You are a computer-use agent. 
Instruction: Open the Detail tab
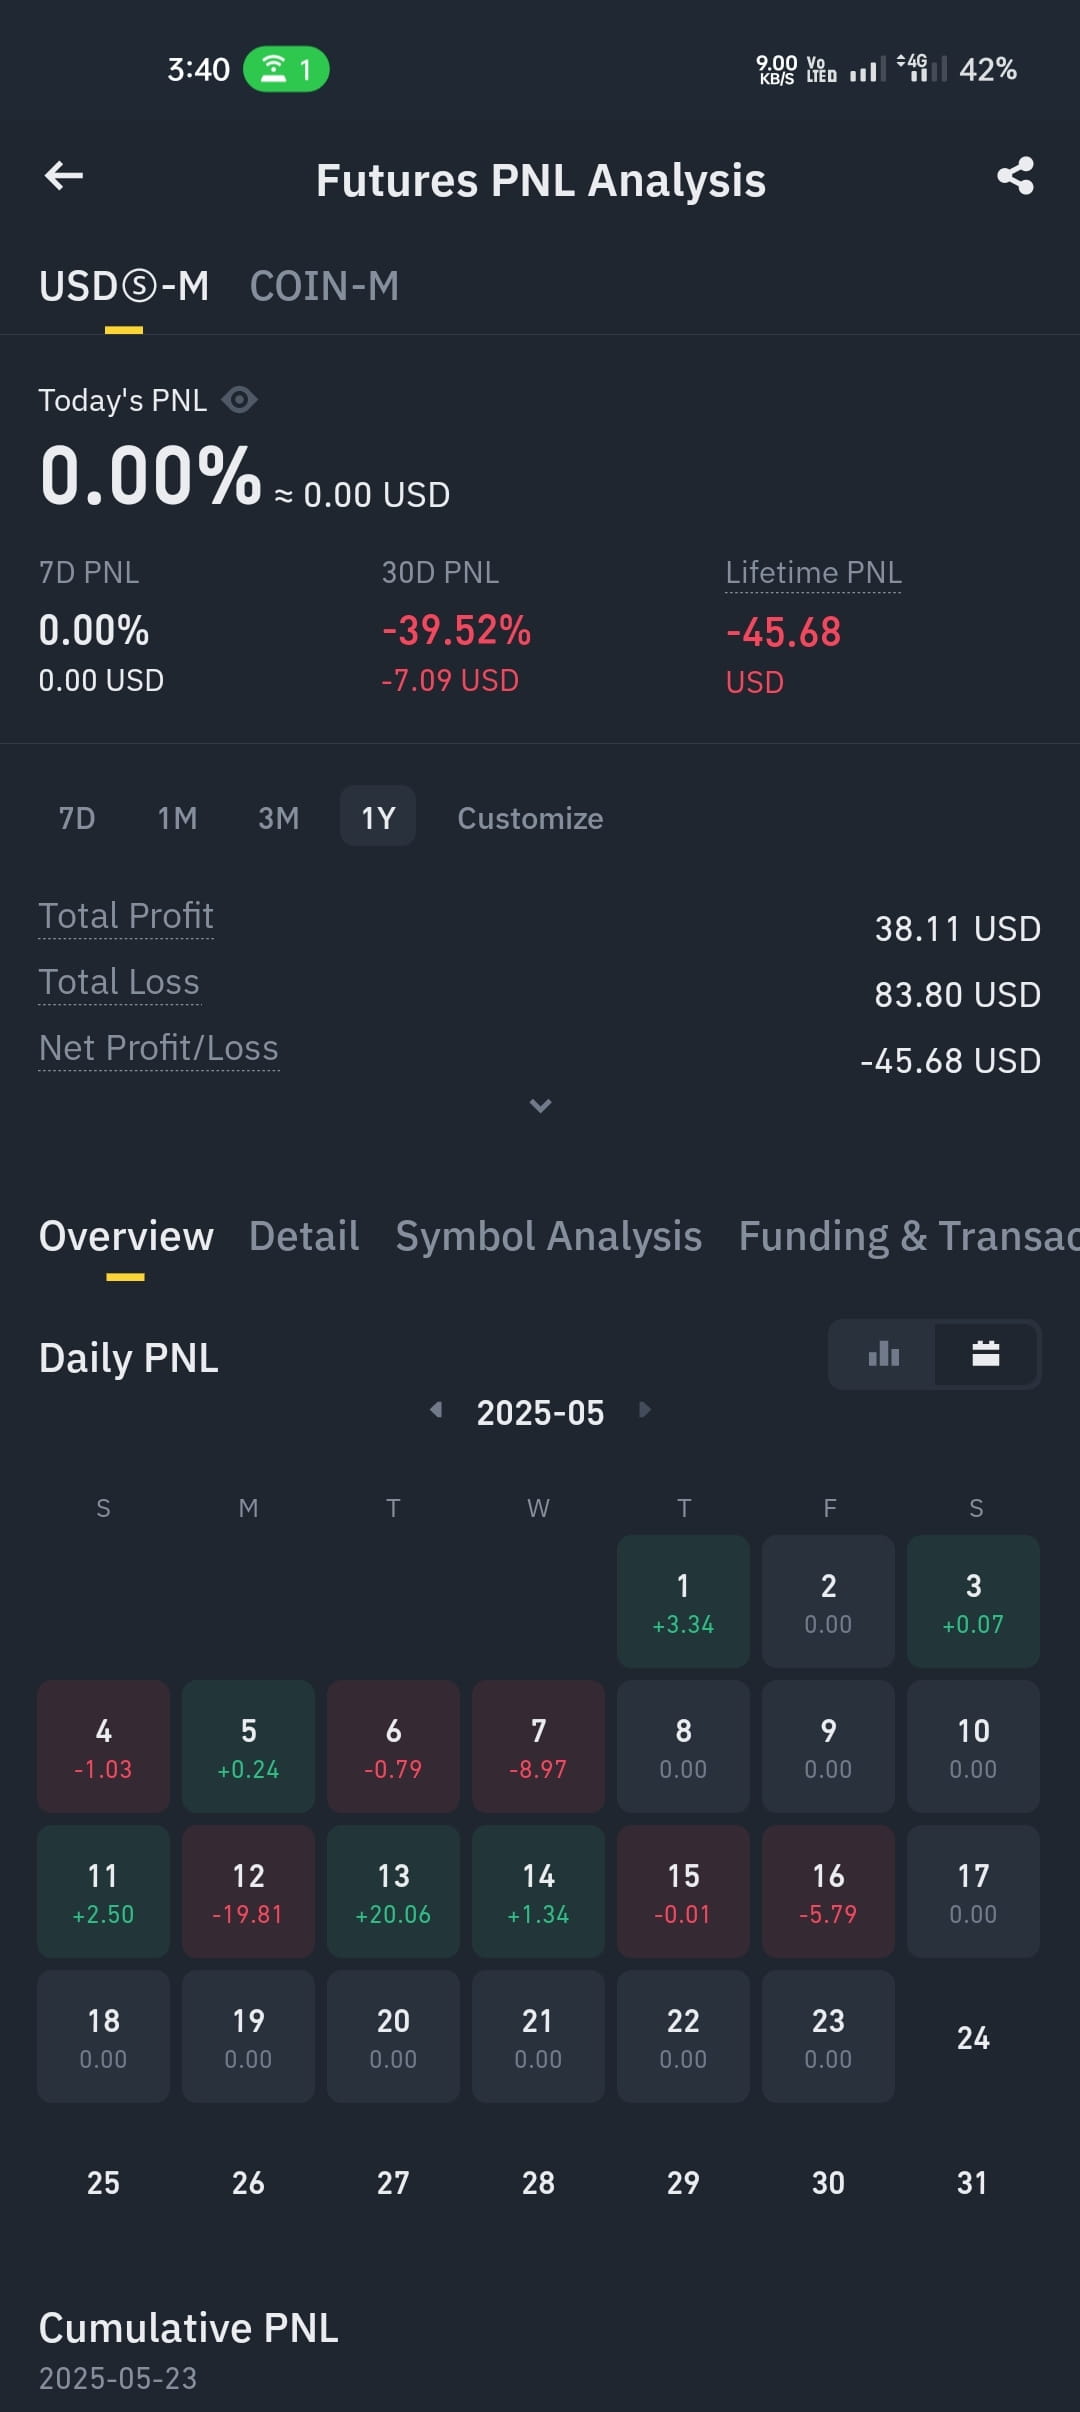point(304,1236)
